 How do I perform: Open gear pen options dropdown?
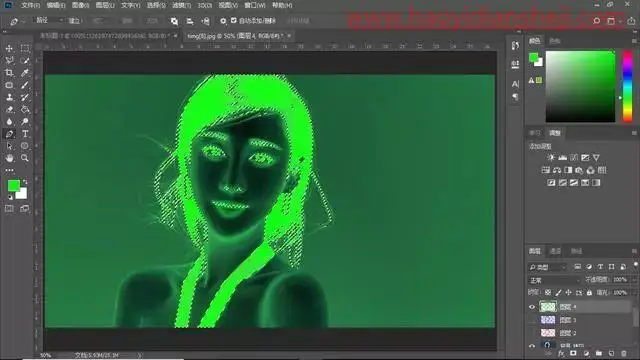(x=223, y=21)
